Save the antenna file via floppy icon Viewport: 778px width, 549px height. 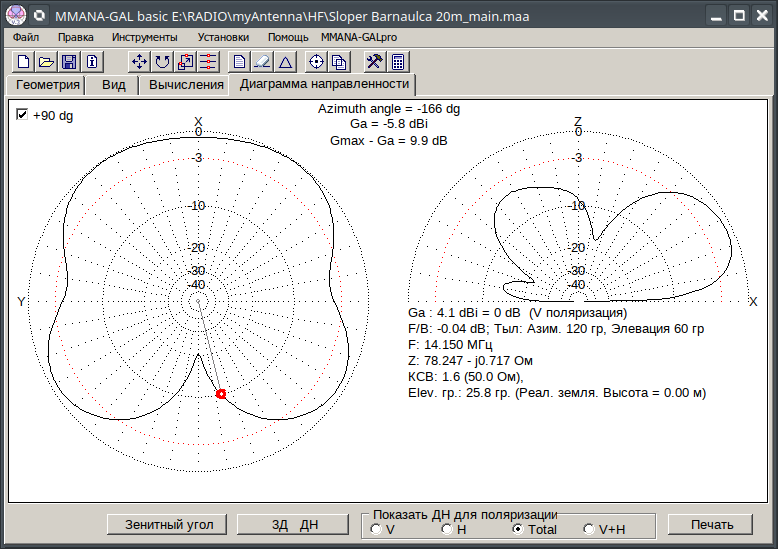[69, 61]
